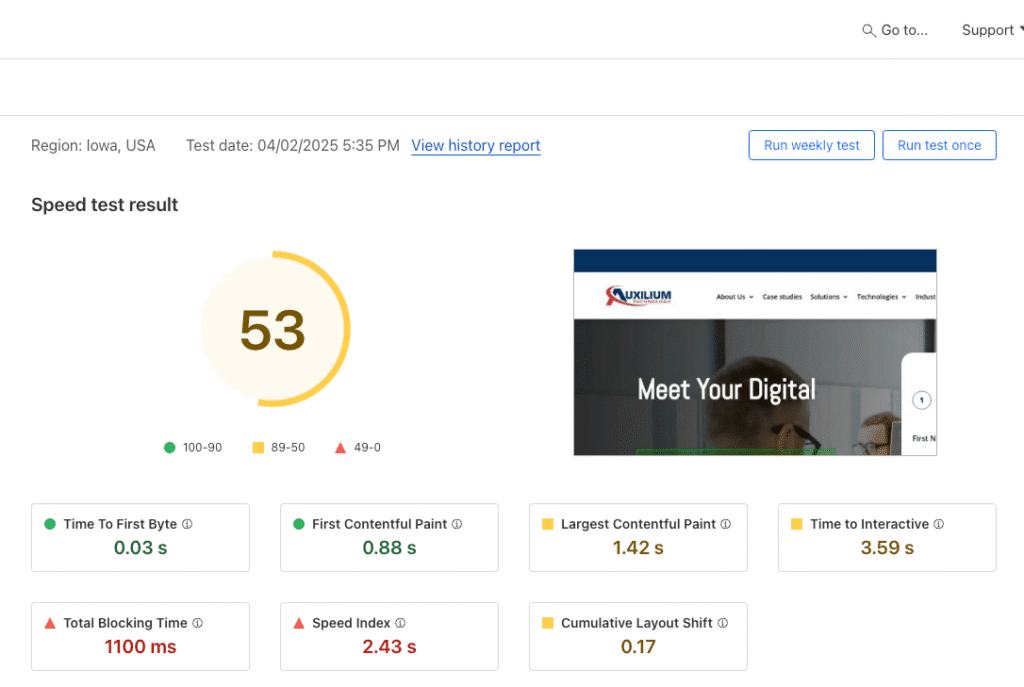Click info icon next to Largest Contentful Paint
1024x687 pixels.
726,524
